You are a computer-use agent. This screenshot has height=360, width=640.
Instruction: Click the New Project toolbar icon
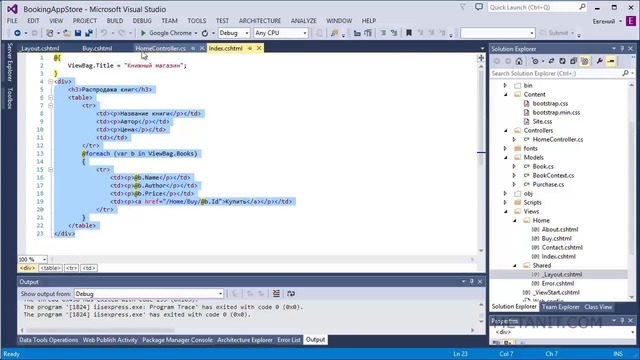[x=50, y=33]
